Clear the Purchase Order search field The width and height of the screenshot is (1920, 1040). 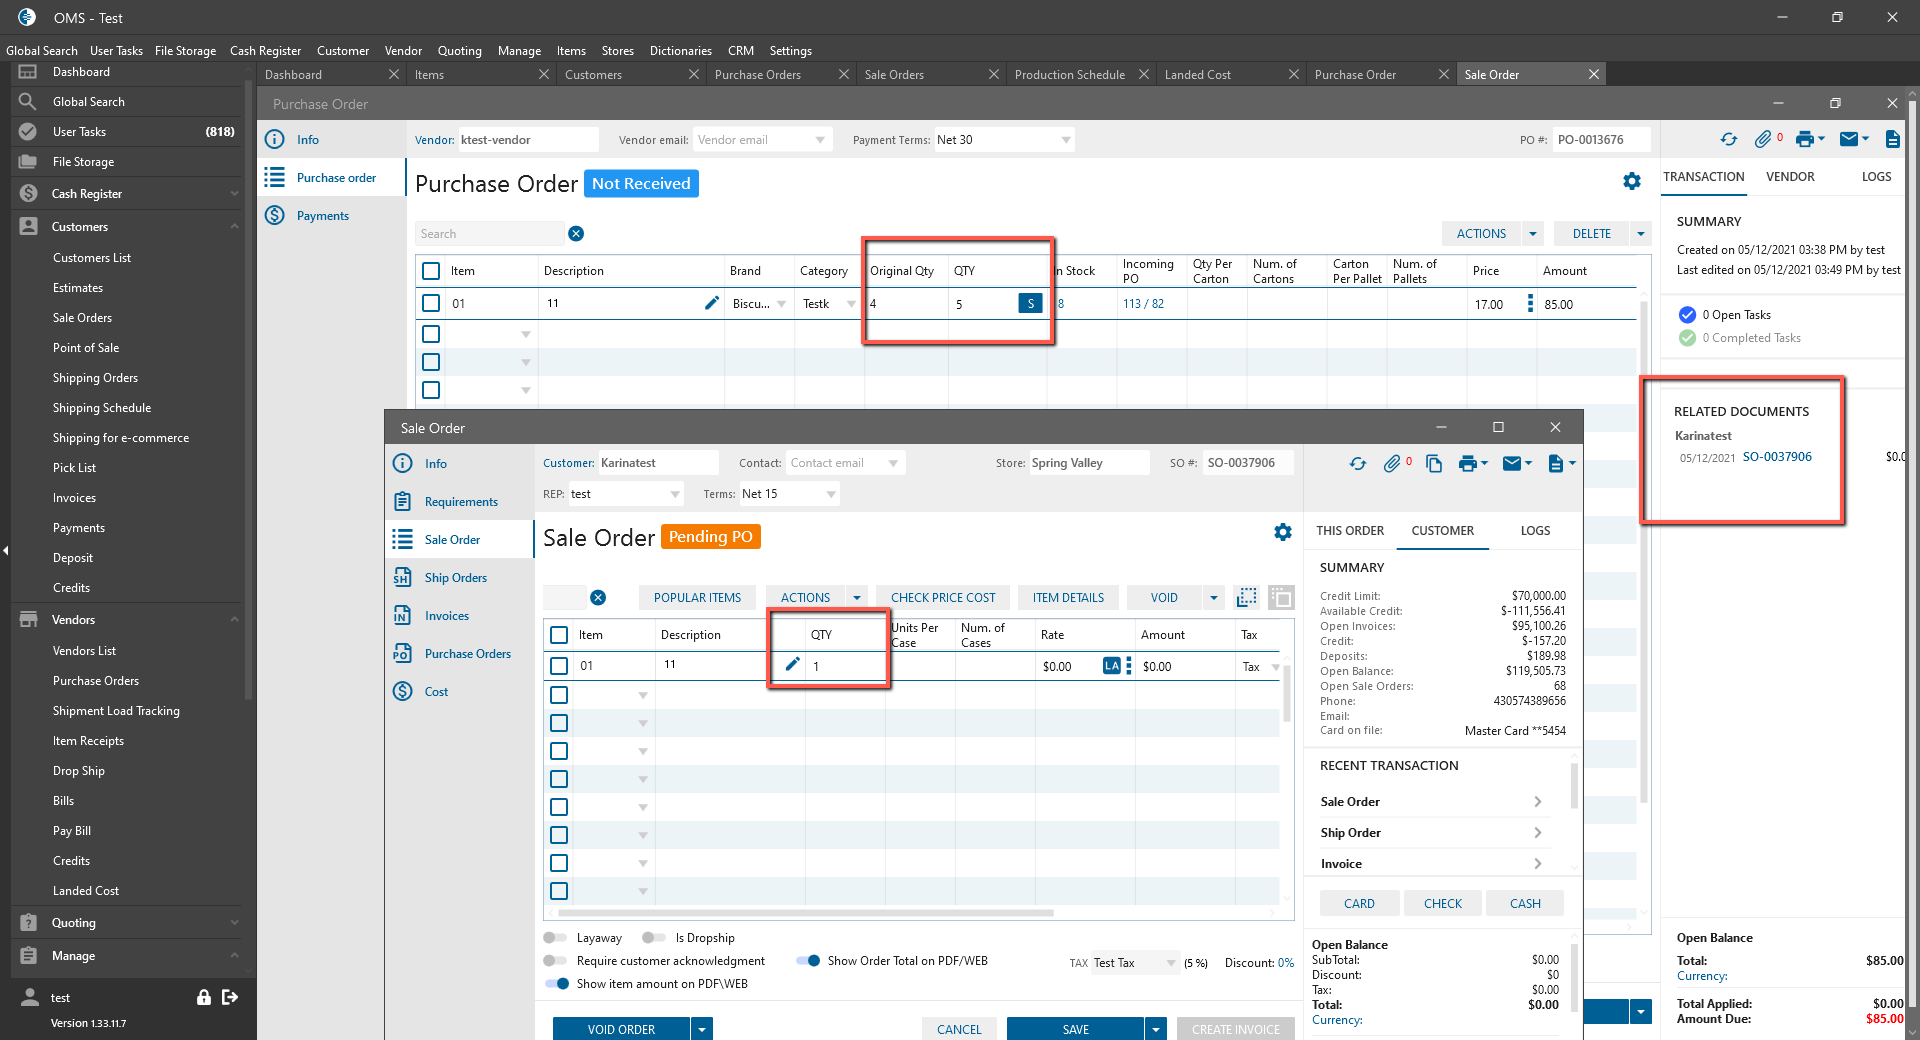pos(576,234)
